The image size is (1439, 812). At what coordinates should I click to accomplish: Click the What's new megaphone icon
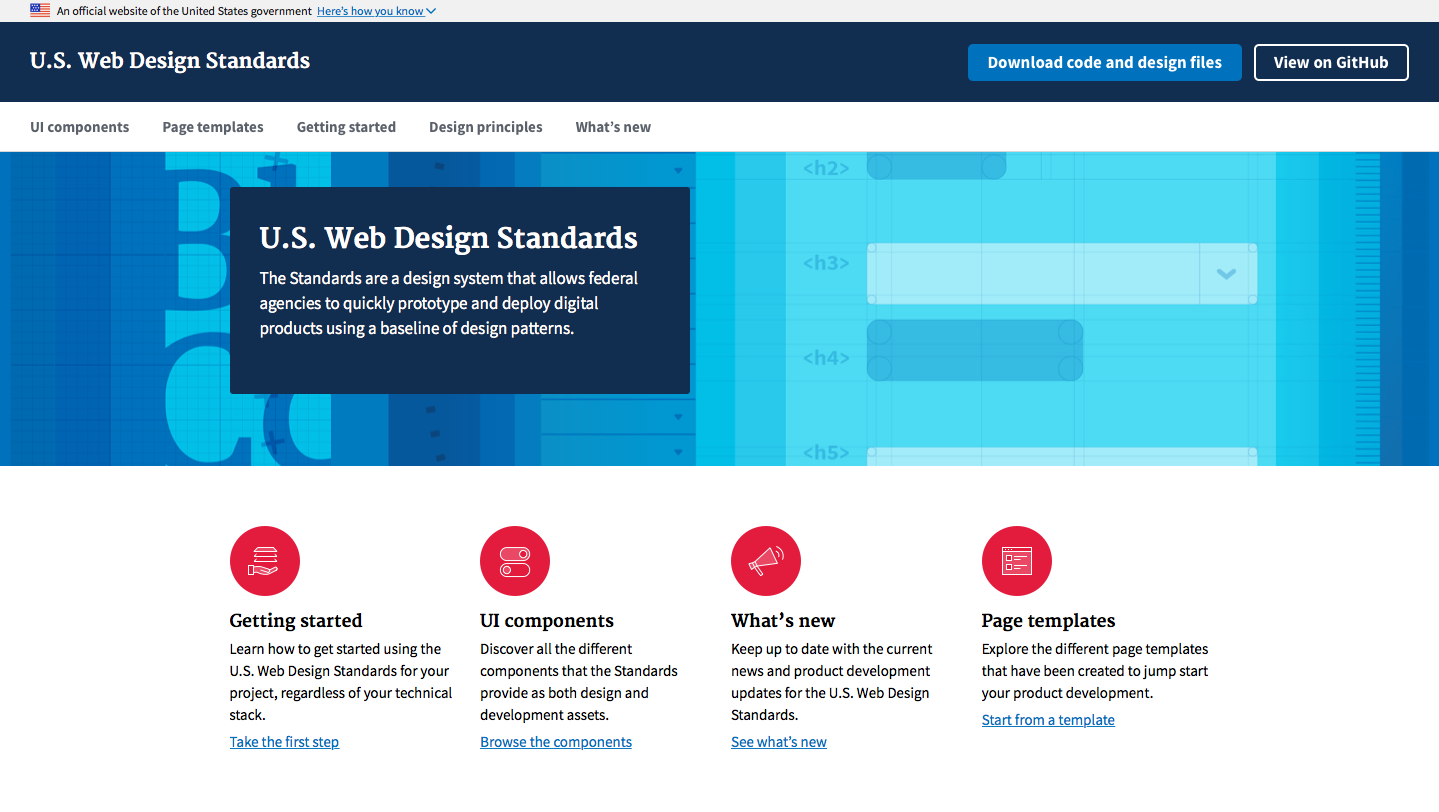(x=766, y=561)
